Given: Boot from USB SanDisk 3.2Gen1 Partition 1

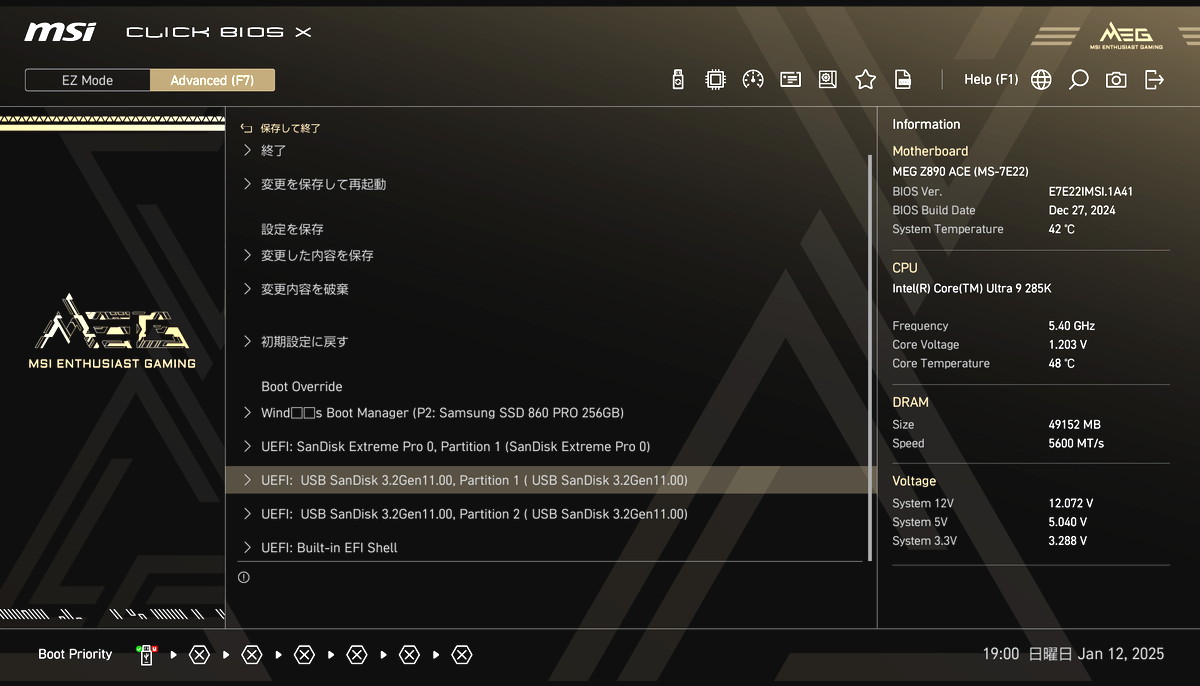Looking at the screenshot, I should (x=549, y=480).
